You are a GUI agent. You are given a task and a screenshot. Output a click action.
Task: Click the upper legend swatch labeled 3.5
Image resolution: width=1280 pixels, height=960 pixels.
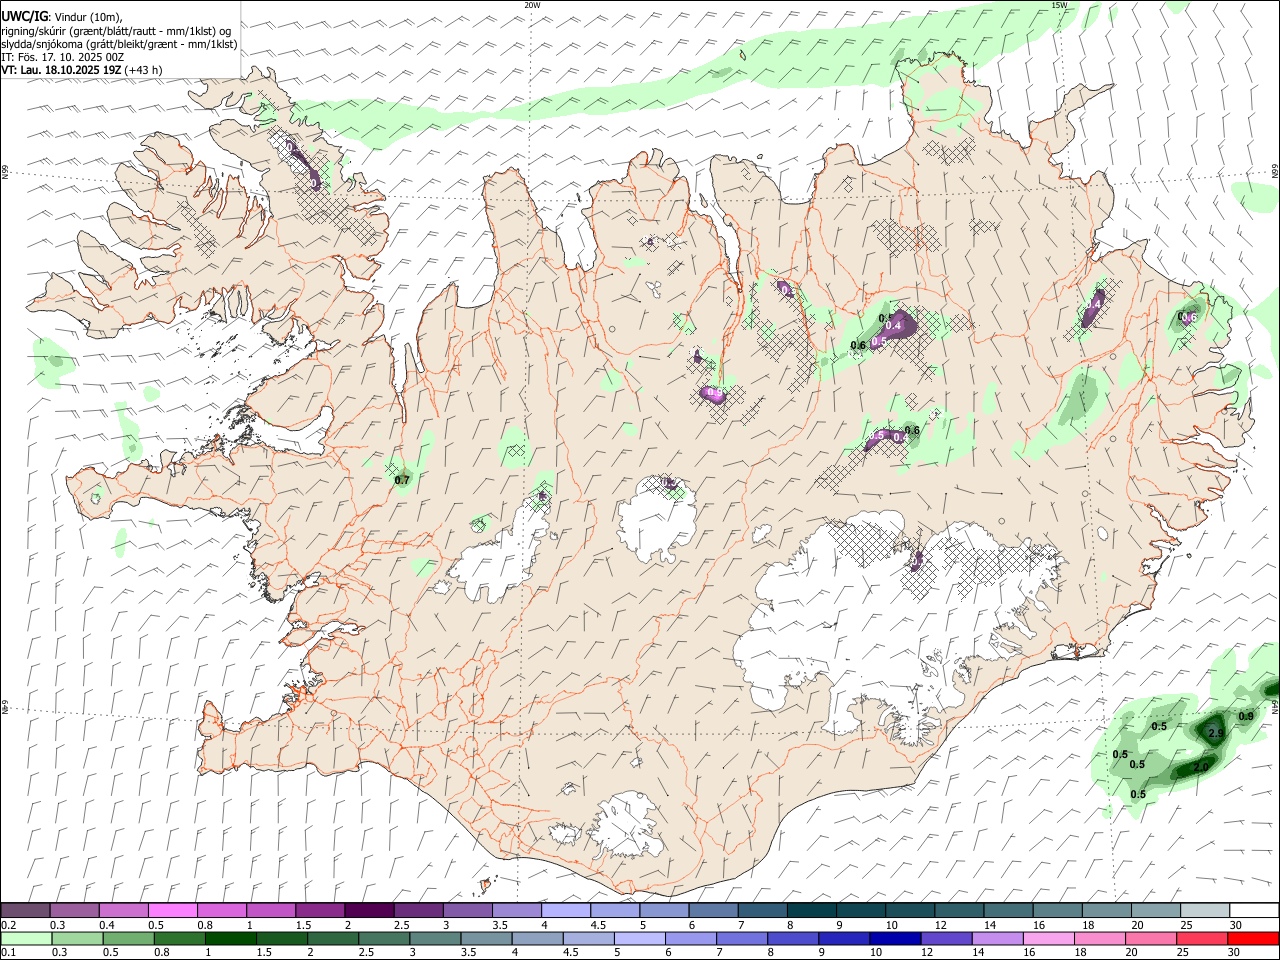[x=517, y=911]
